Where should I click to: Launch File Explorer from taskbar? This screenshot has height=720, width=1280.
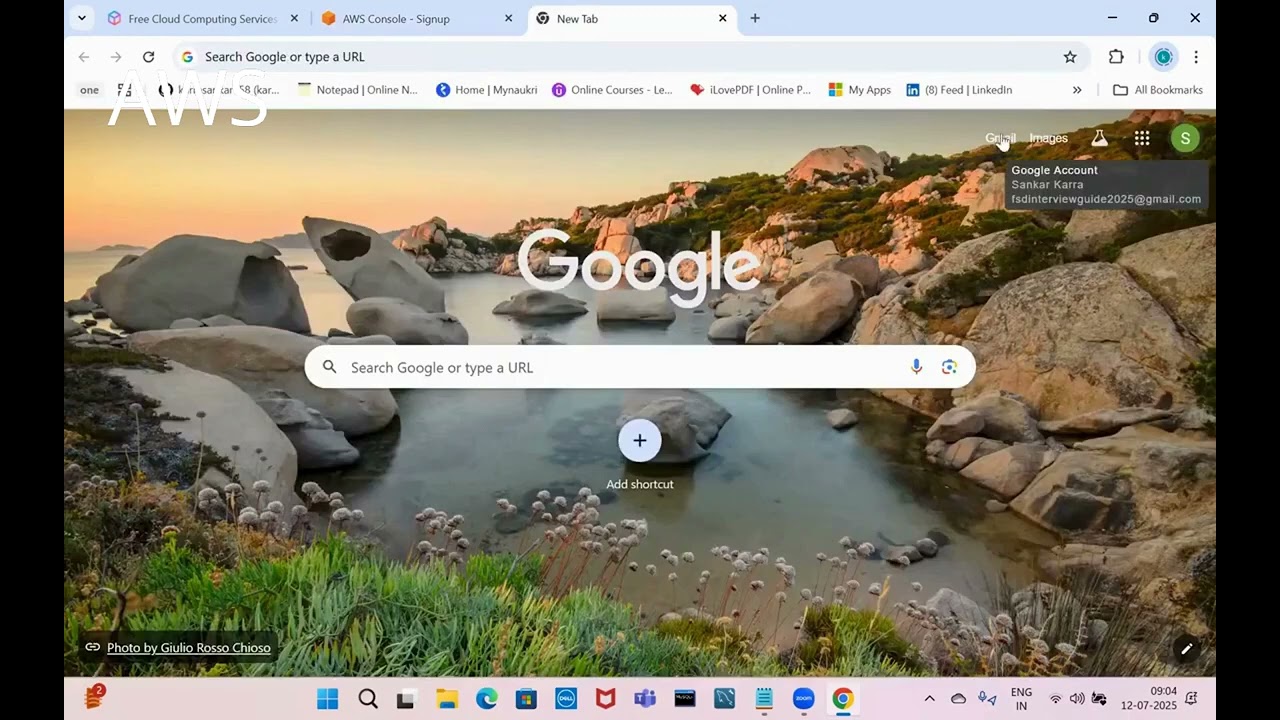coord(446,699)
